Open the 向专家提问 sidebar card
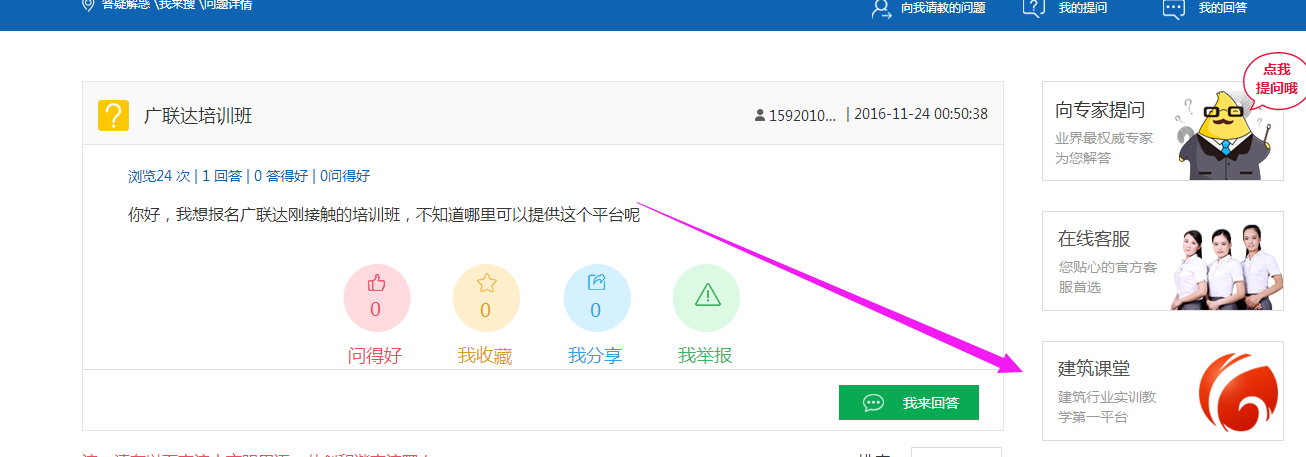This screenshot has width=1306, height=457. [1162, 131]
